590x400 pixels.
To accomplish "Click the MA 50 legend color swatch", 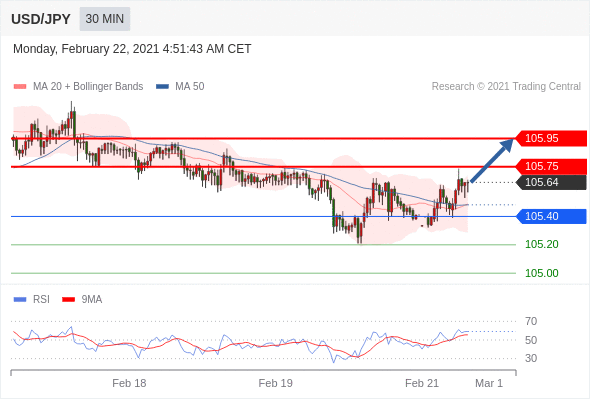I will point(162,87).
